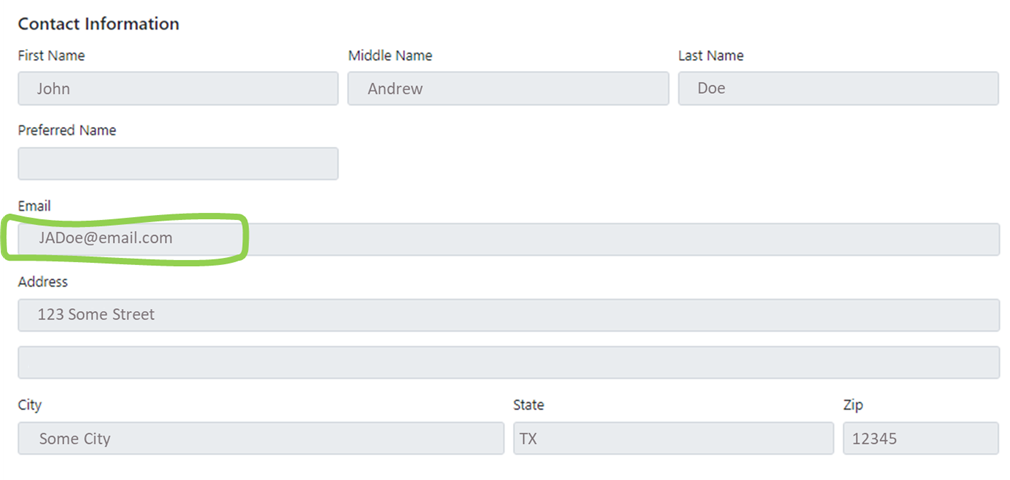Image resolution: width=1010 pixels, height=480 pixels.
Task: Click the Zip label
Action: (853, 405)
